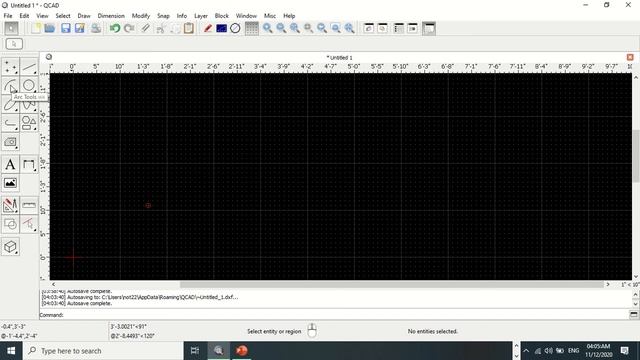640x360 pixels.
Task: Open the Misc menu
Action: 270,16
